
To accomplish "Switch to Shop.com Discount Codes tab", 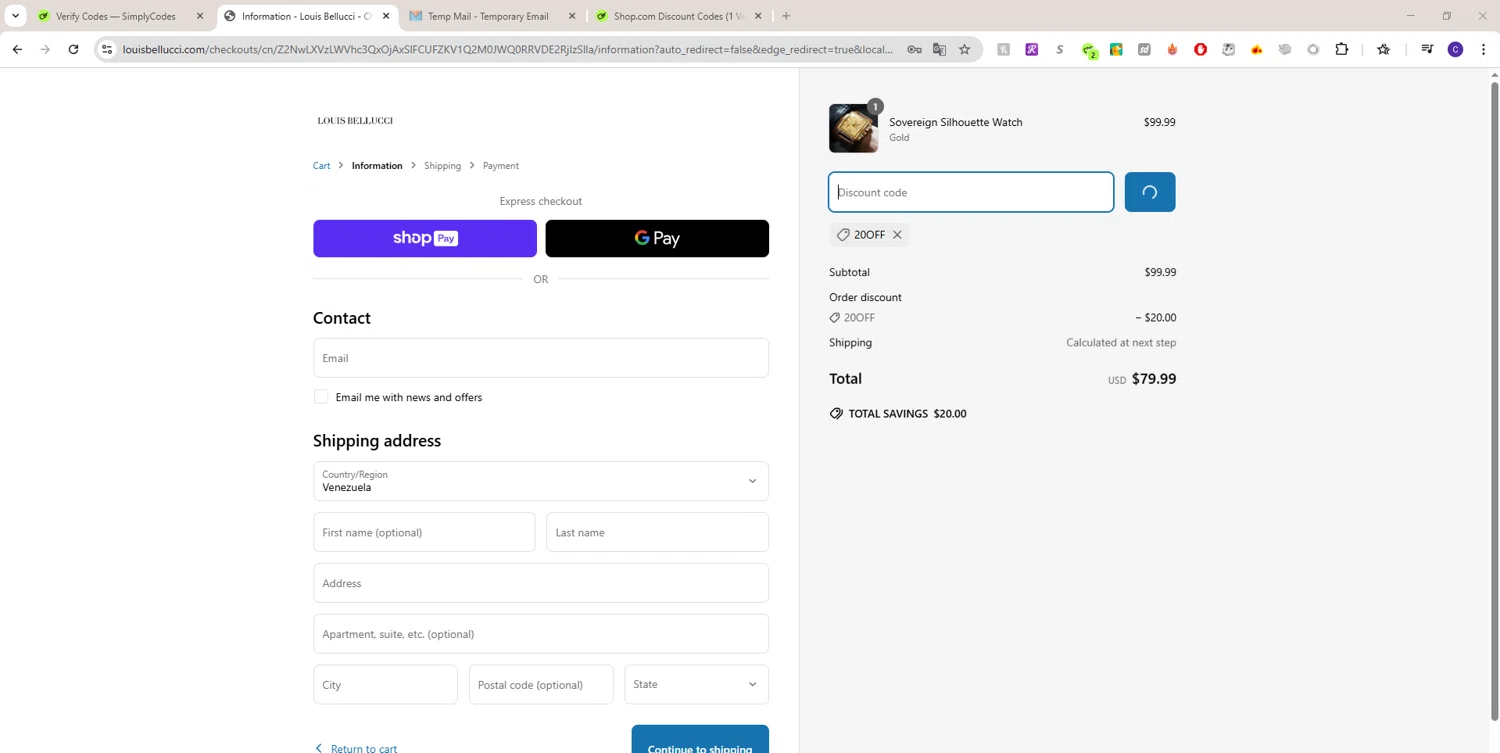I will click(x=678, y=16).
